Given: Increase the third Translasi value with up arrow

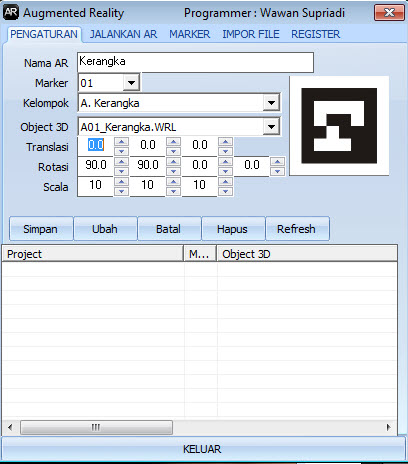Looking at the screenshot, I should click(225, 142).
